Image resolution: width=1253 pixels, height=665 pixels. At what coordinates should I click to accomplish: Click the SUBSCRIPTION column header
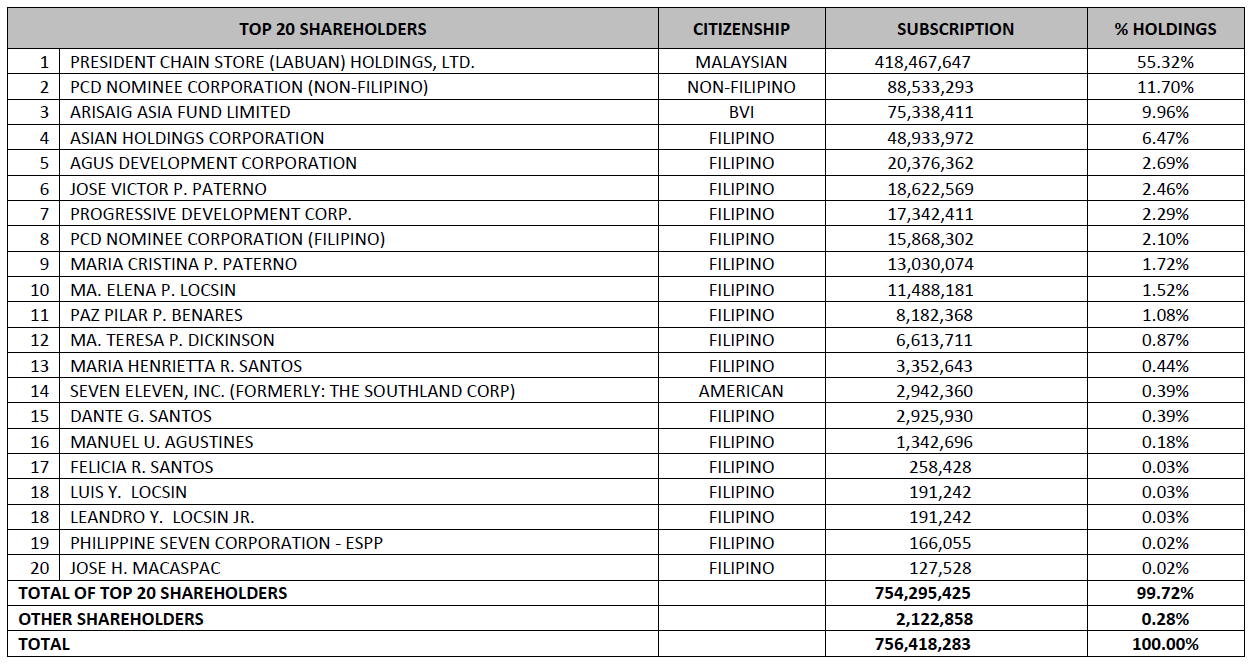point(955,29)
